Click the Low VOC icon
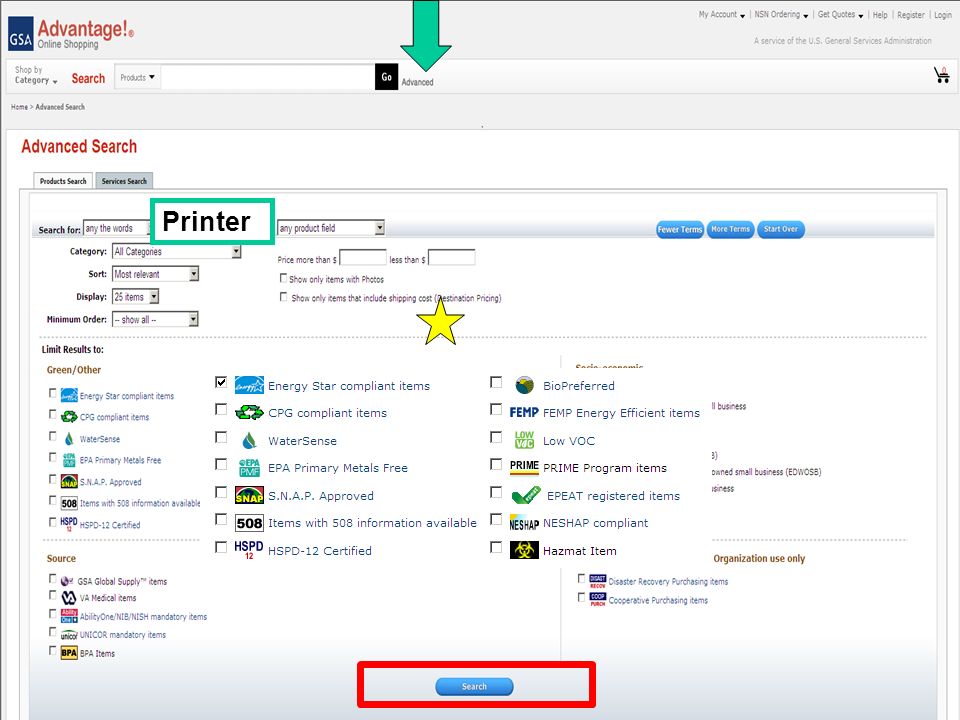The width and height of the screenshot is (960, 720). (x=524, y=440)
